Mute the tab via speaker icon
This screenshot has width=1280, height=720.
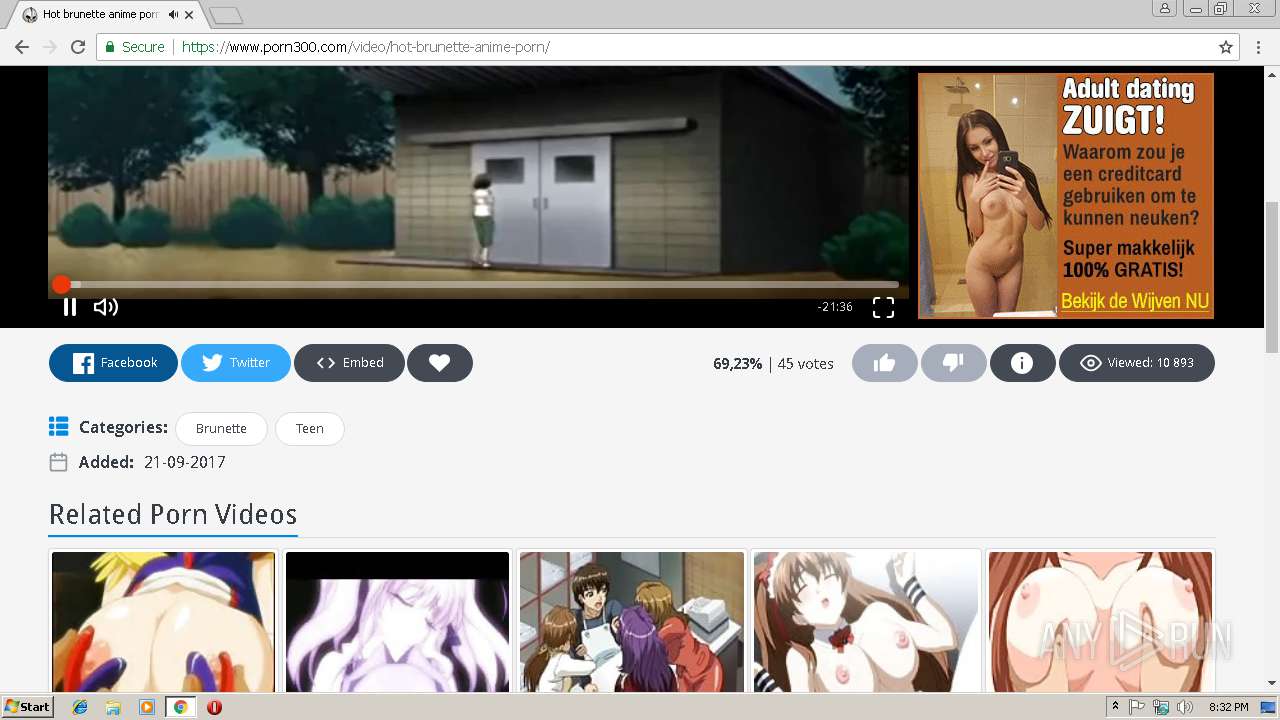pos(173,15)
